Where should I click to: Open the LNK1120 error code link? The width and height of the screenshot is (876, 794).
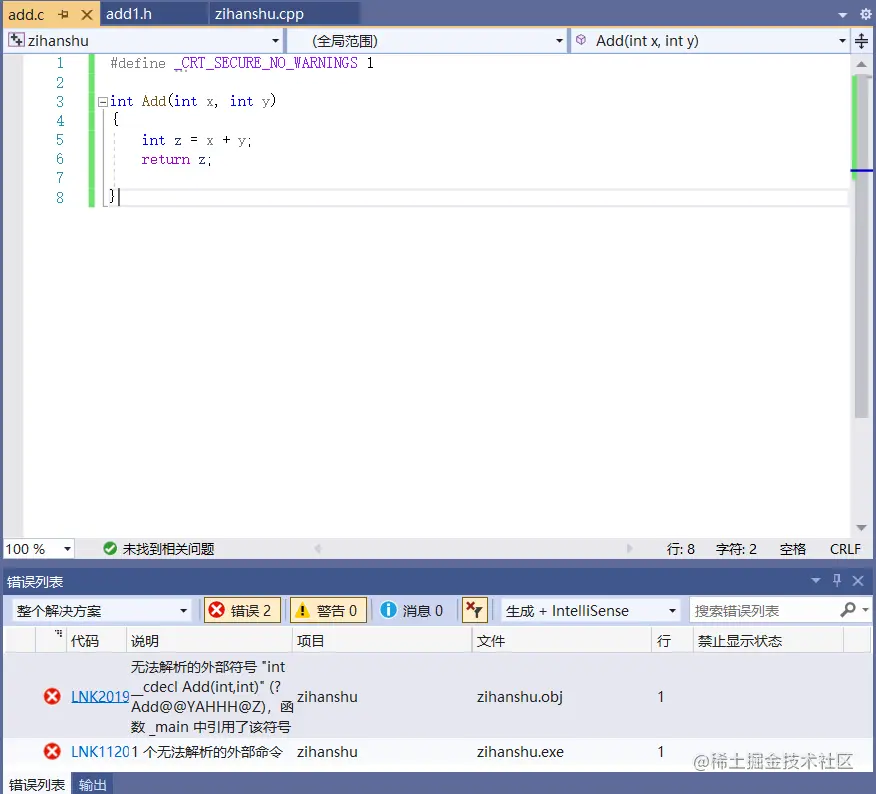[101, 752]
